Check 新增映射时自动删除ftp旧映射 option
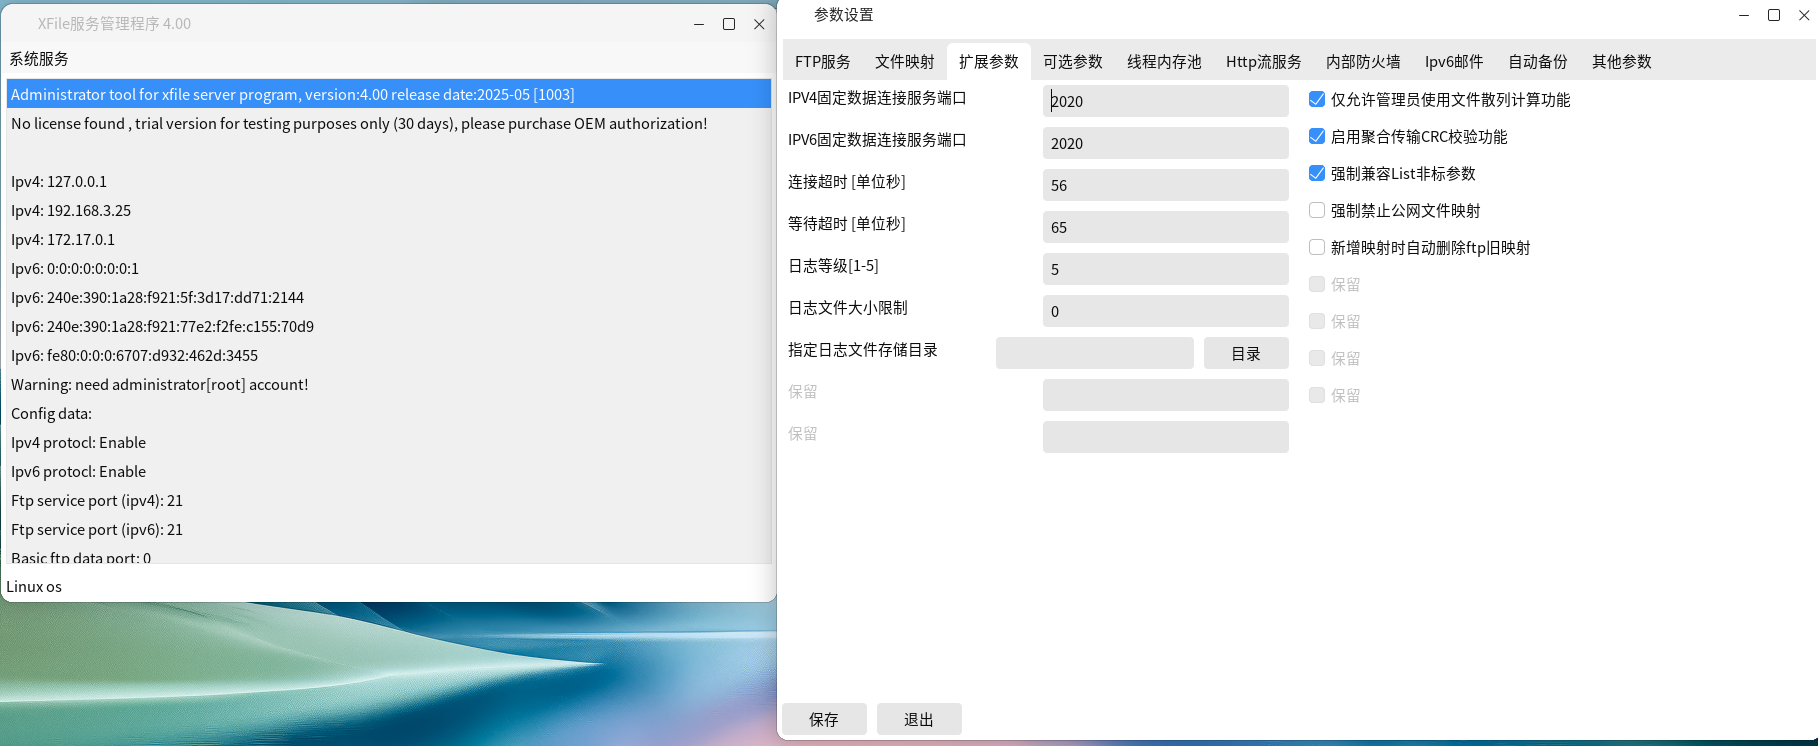 (x=1317, y=248)
